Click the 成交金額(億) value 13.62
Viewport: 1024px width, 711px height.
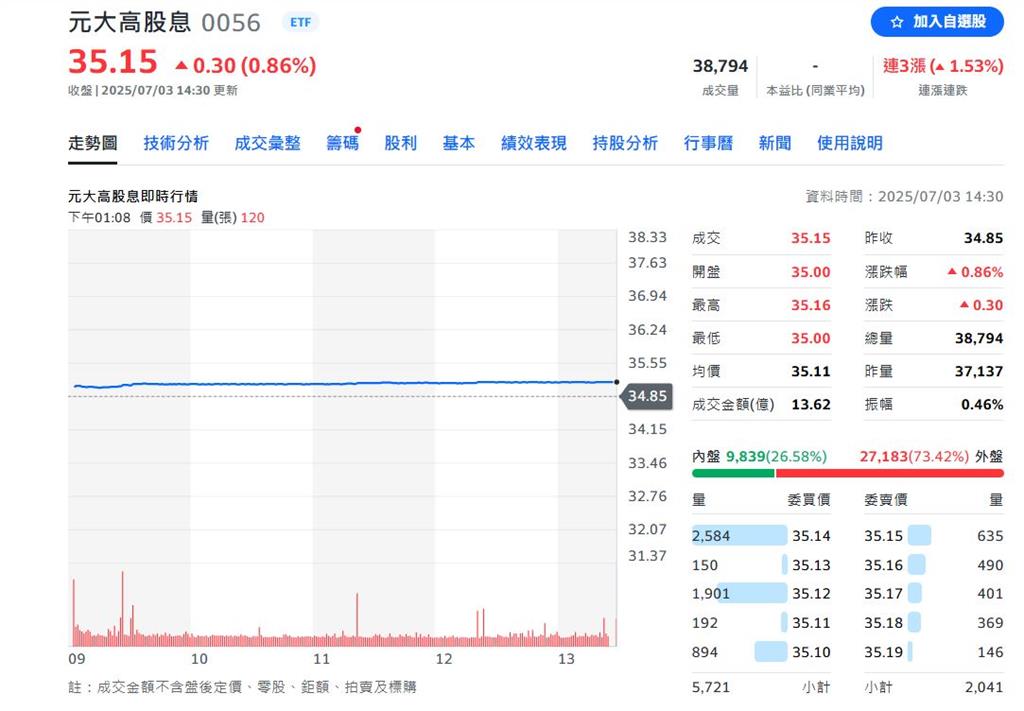click(x=810, y=405)
